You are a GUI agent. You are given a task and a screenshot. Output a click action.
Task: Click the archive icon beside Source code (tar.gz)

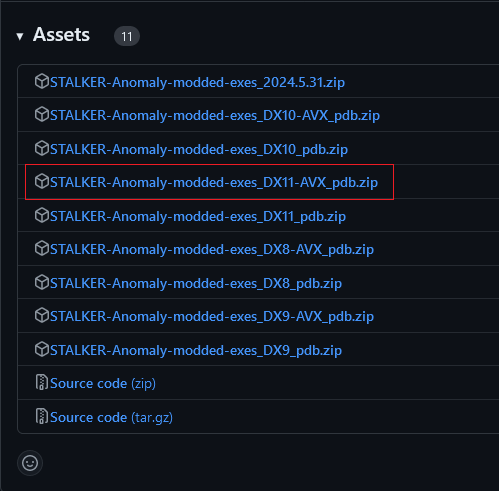click(x=42, y=417)
